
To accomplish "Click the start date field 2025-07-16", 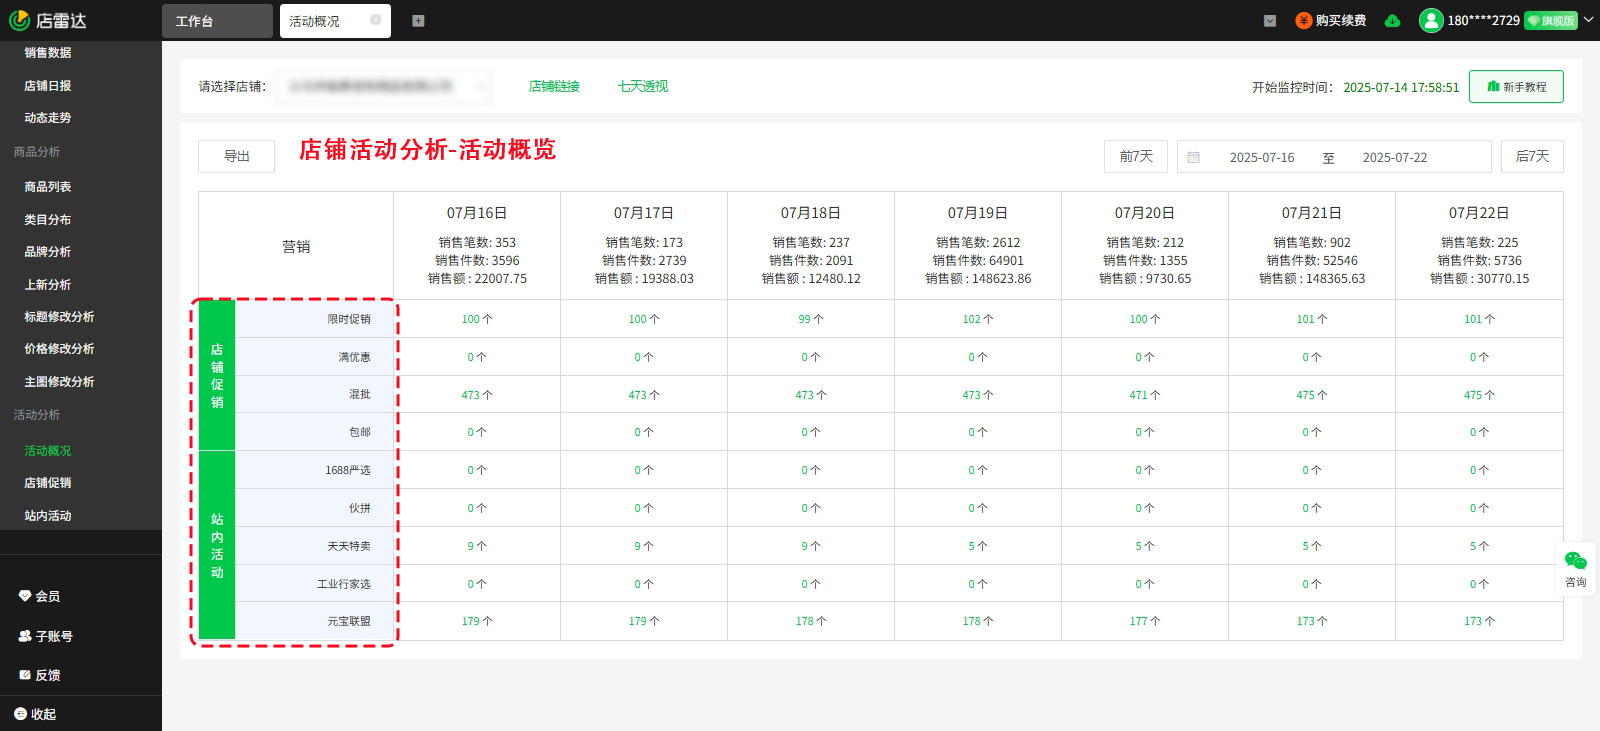I will tap(1262, 157).
